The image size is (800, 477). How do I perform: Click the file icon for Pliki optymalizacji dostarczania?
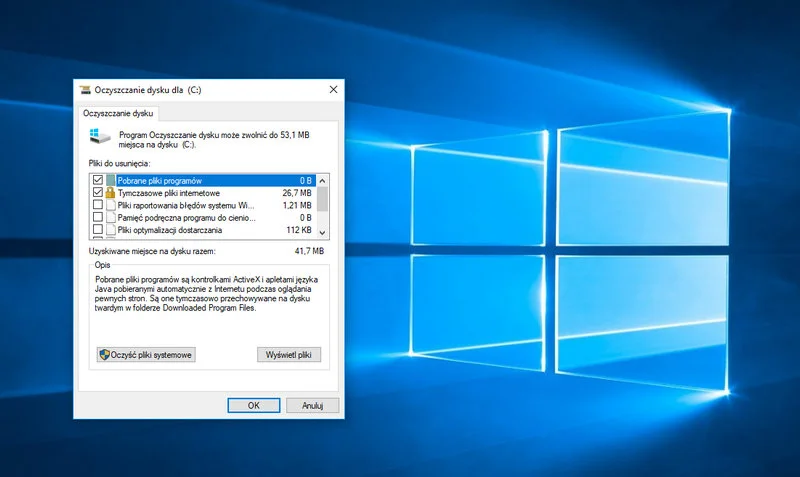(111, 230)
